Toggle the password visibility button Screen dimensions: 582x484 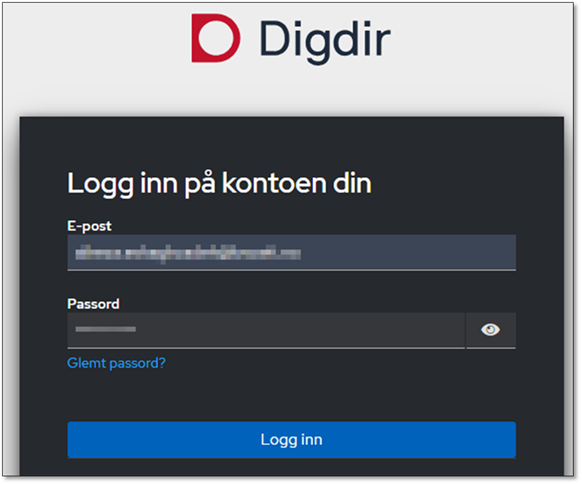coord(491,330)
